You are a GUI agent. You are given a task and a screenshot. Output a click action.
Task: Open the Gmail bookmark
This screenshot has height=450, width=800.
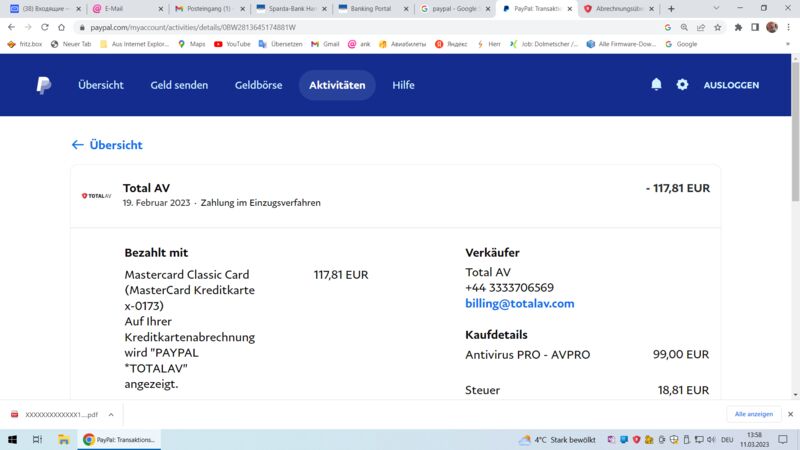coord(325,44)
